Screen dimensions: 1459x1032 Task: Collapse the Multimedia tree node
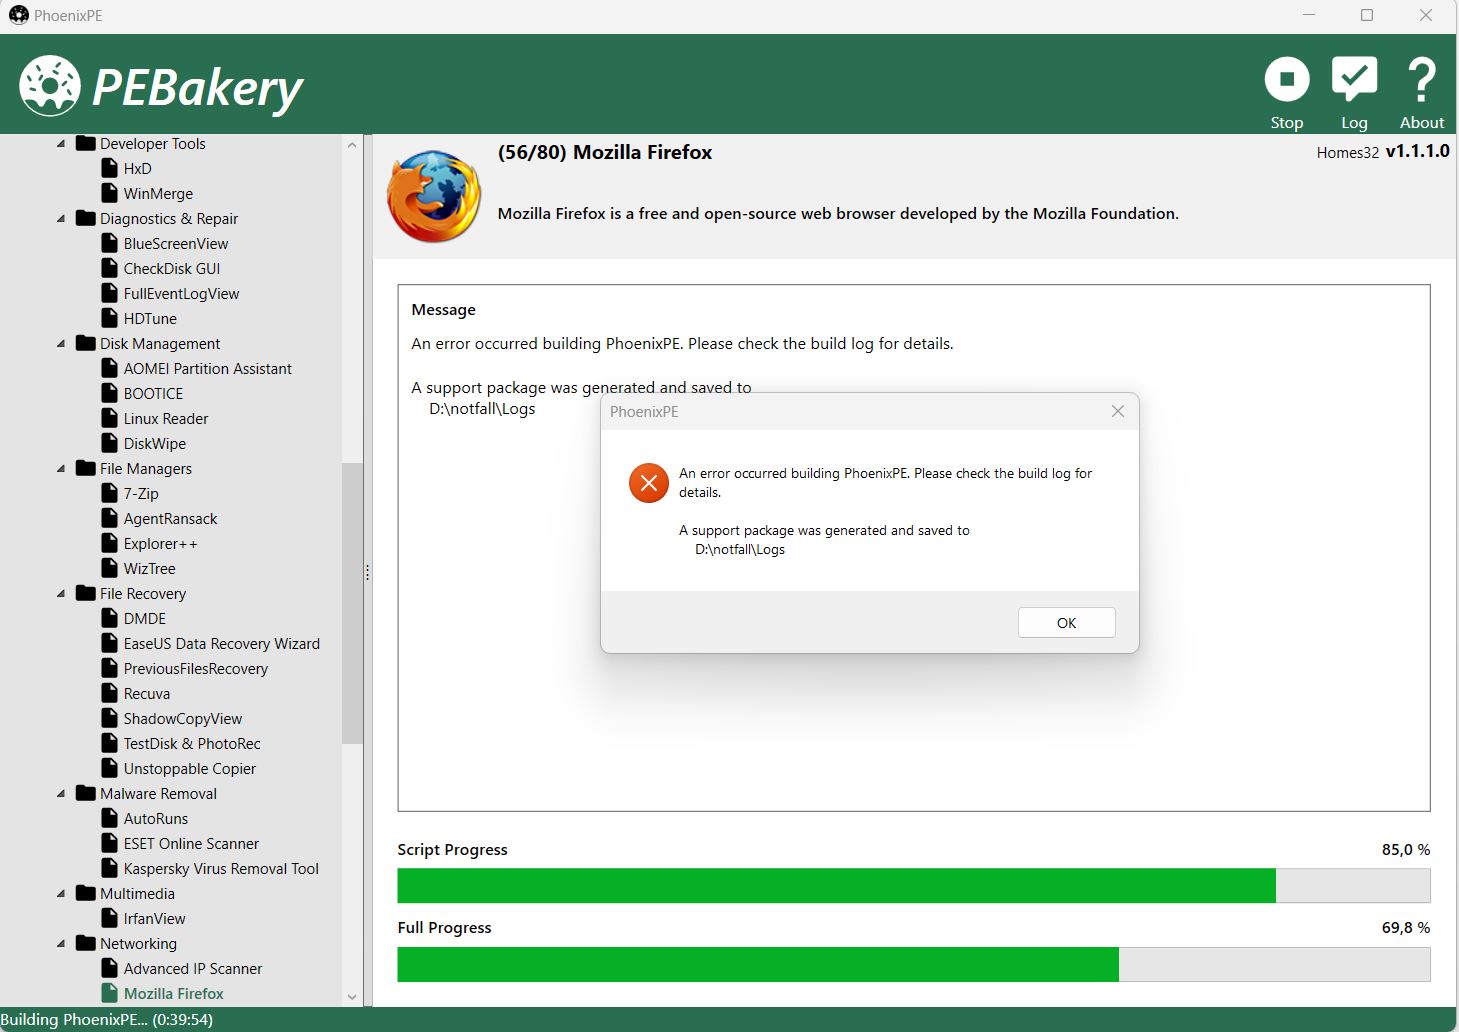[61, 894]
